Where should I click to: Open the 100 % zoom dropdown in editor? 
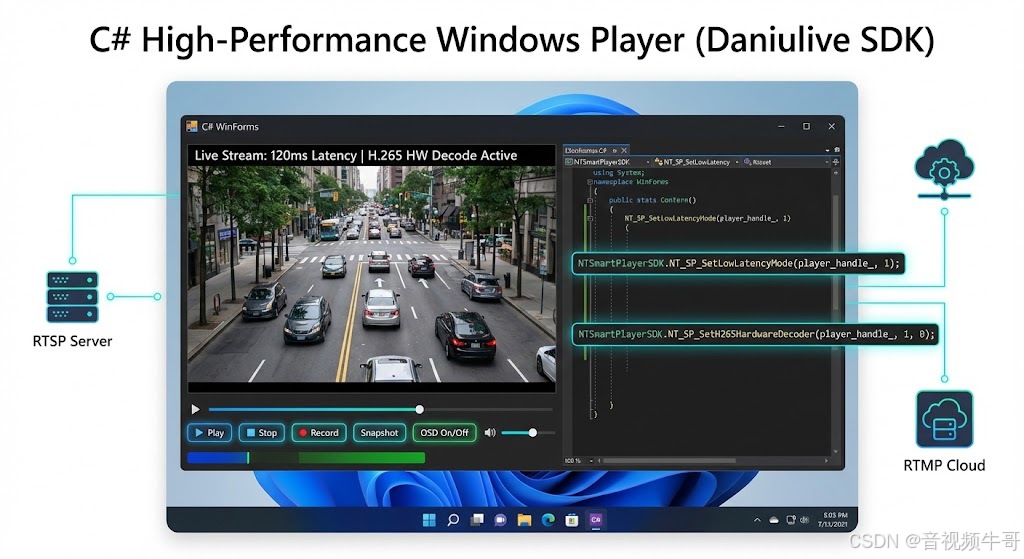click(x=579, y=460)
